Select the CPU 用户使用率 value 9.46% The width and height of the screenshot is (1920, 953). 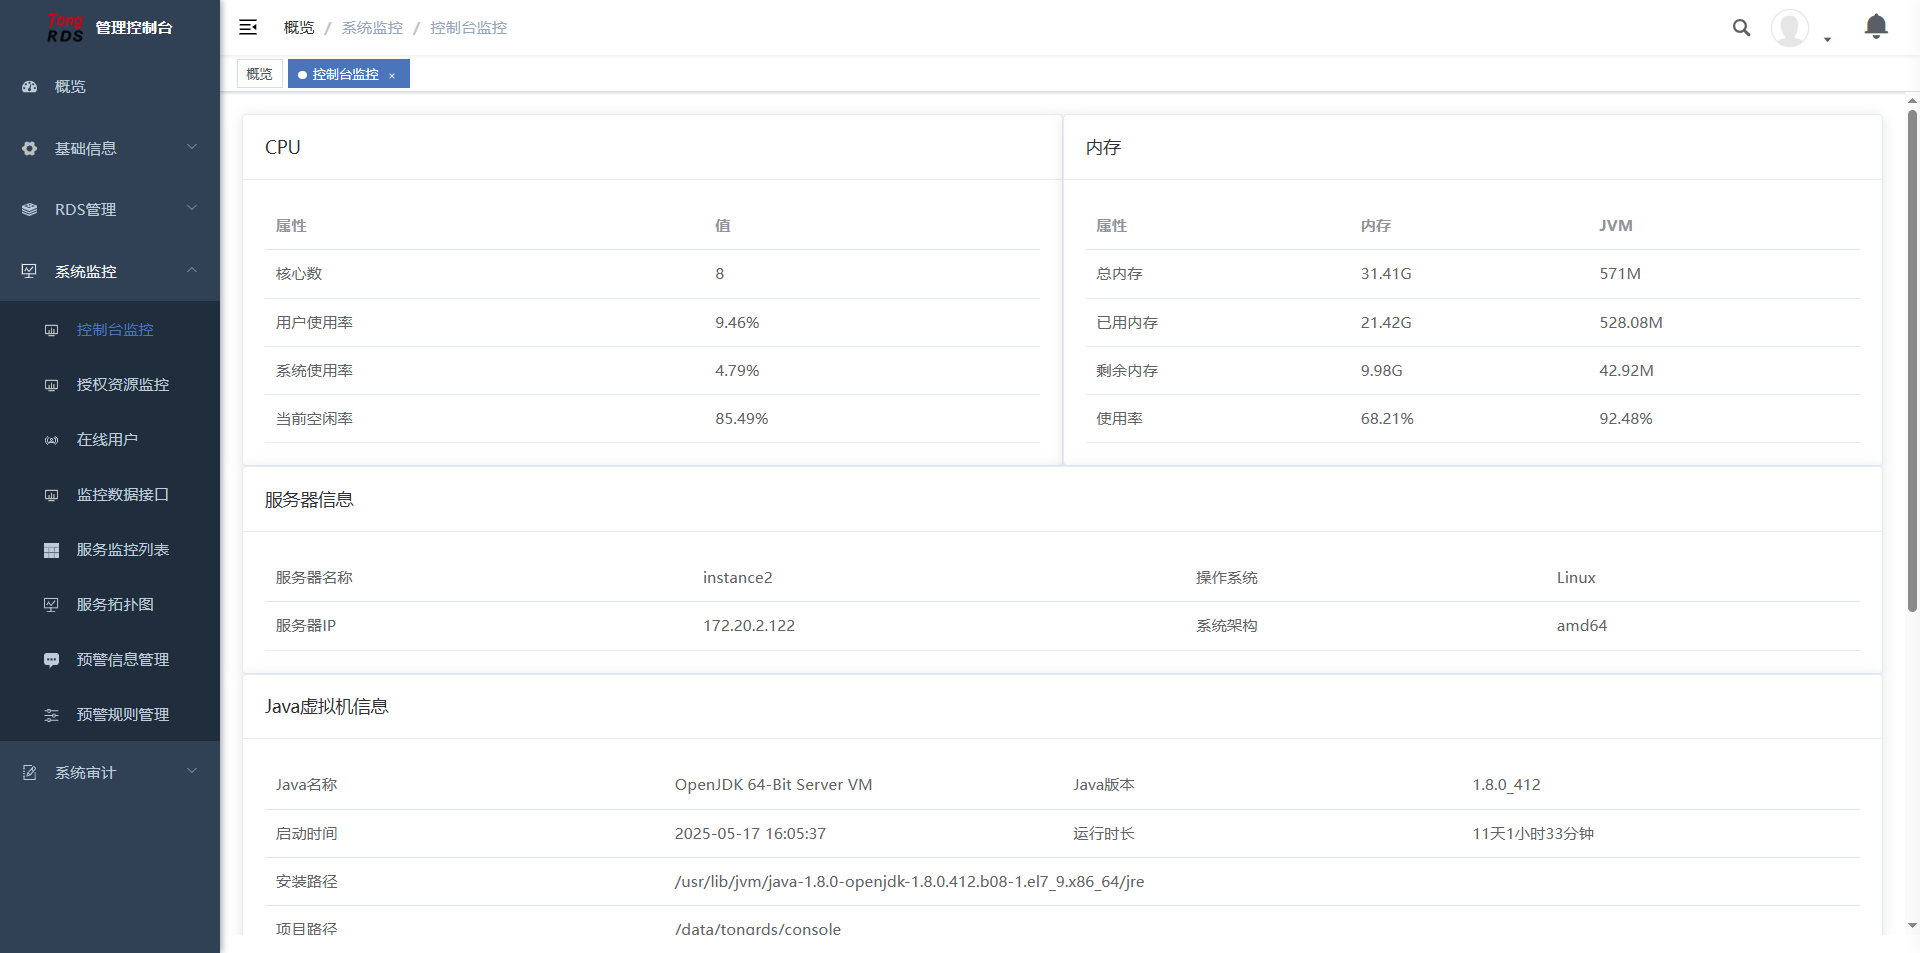coord(737,323)
